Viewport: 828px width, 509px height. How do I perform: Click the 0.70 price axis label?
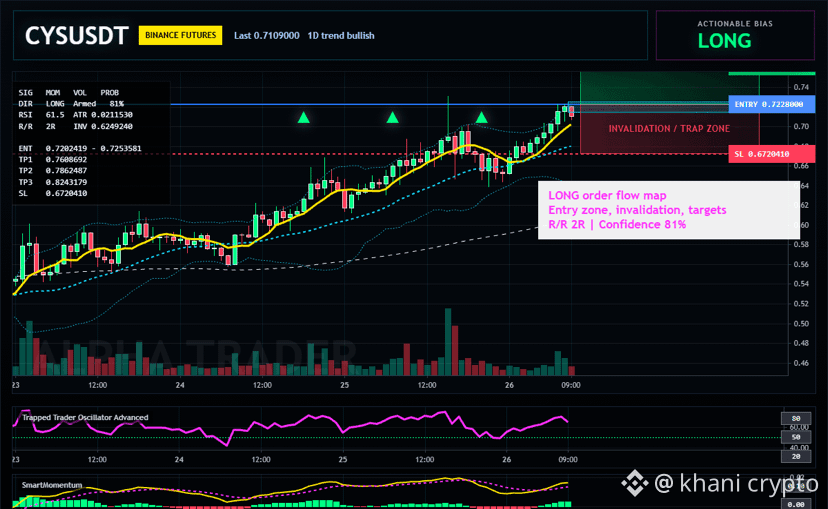[x=801, y=127]
